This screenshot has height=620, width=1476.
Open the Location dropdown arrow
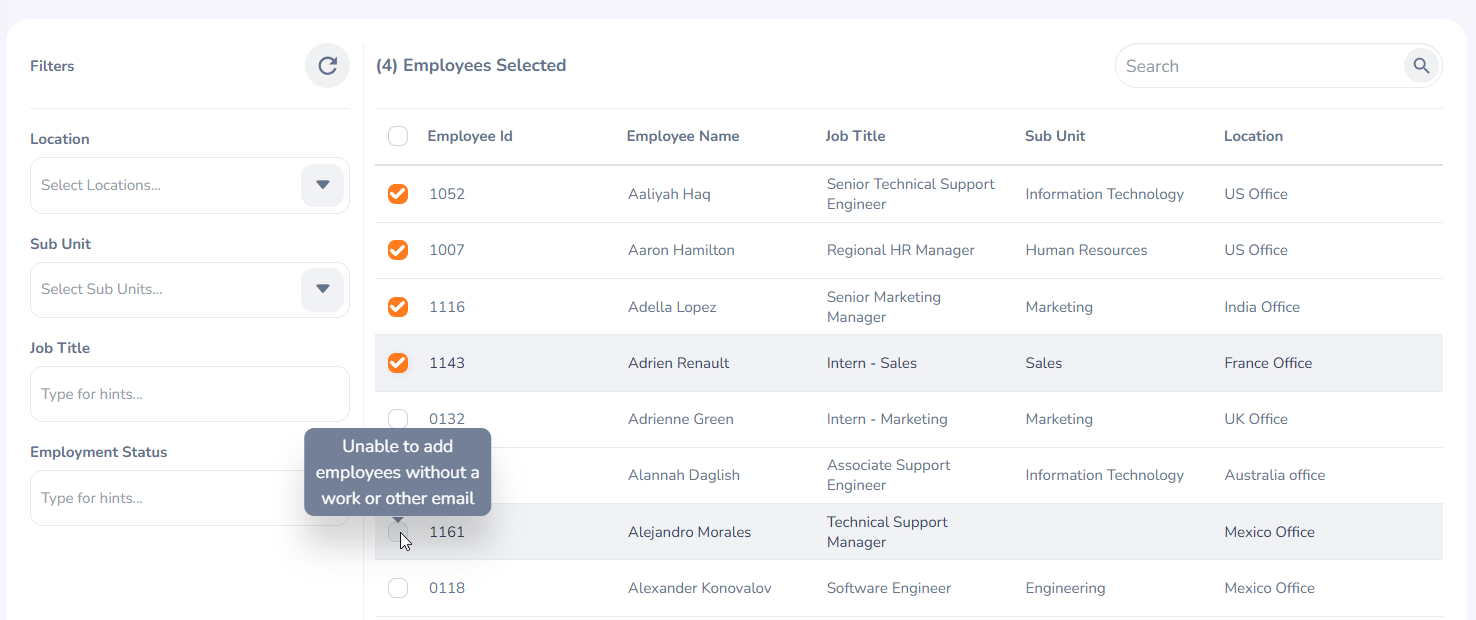[x=322, y=185]
